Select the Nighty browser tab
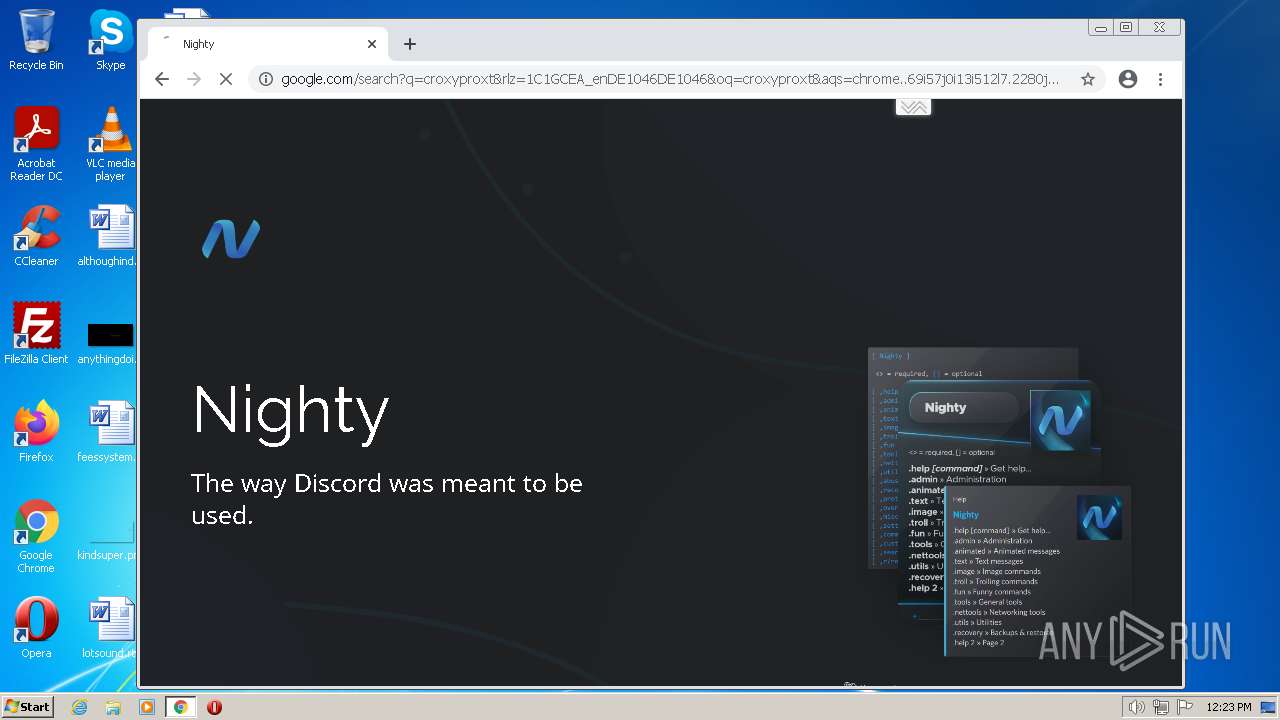Screen dimensions: 1280x720 [x=268, y=44]
